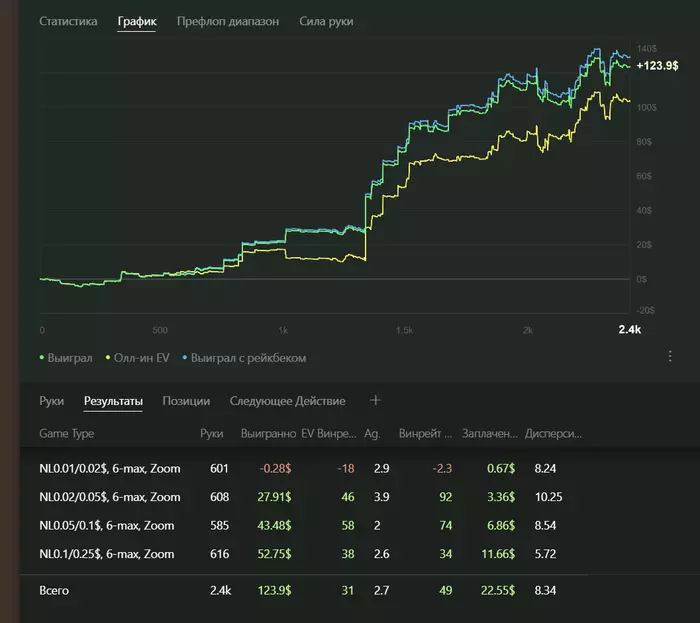Image resolution: width=700 pixels, height=623 pixels.
Task: Click the Всего totals row
Action: [54, 591]
